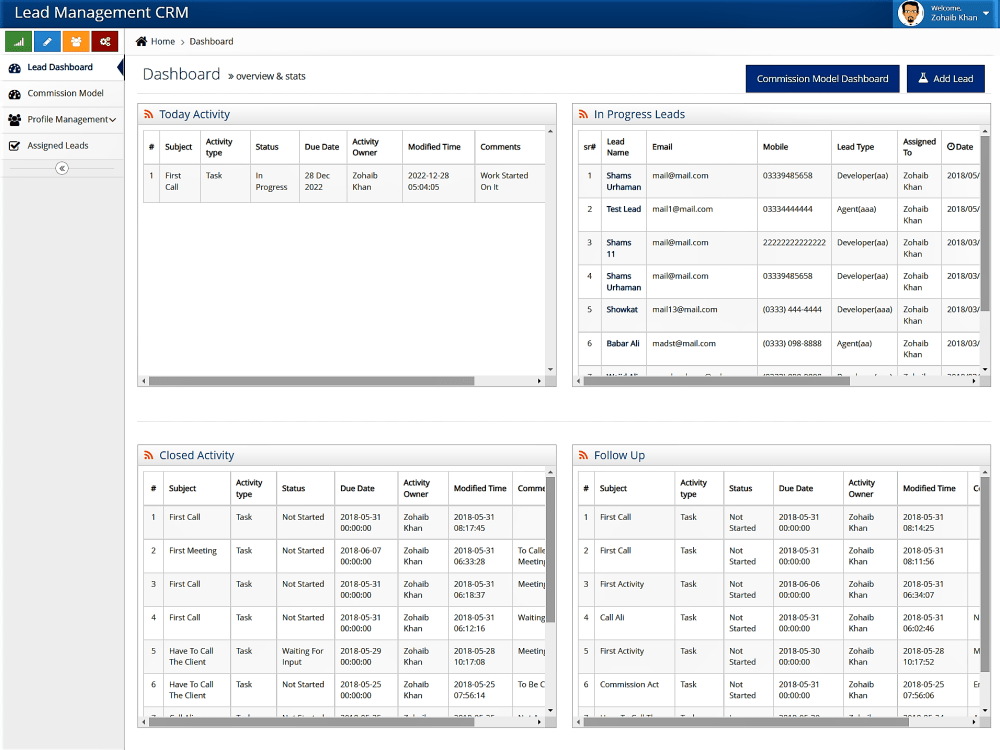Click the Add Lead button
The height and width of the screenshot is (750, 1000).
[x=946, y=78]
